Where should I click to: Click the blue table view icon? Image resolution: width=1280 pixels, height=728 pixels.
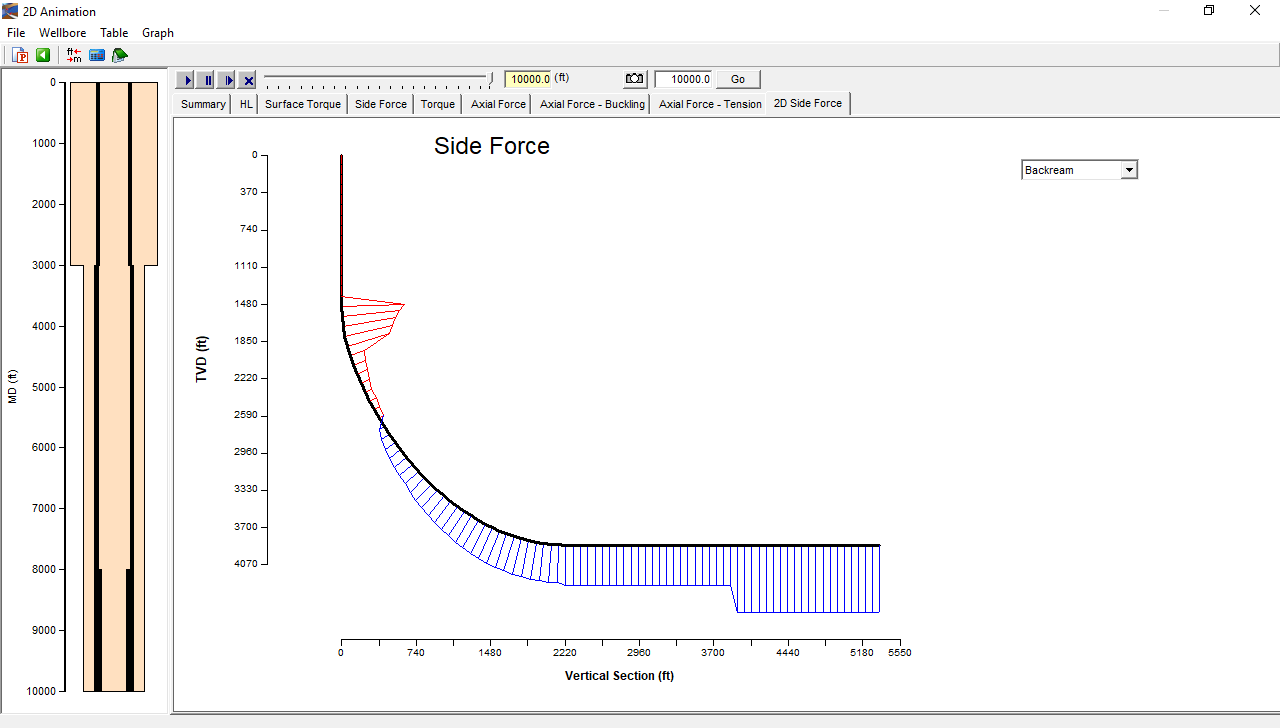[x=97, y=55]
